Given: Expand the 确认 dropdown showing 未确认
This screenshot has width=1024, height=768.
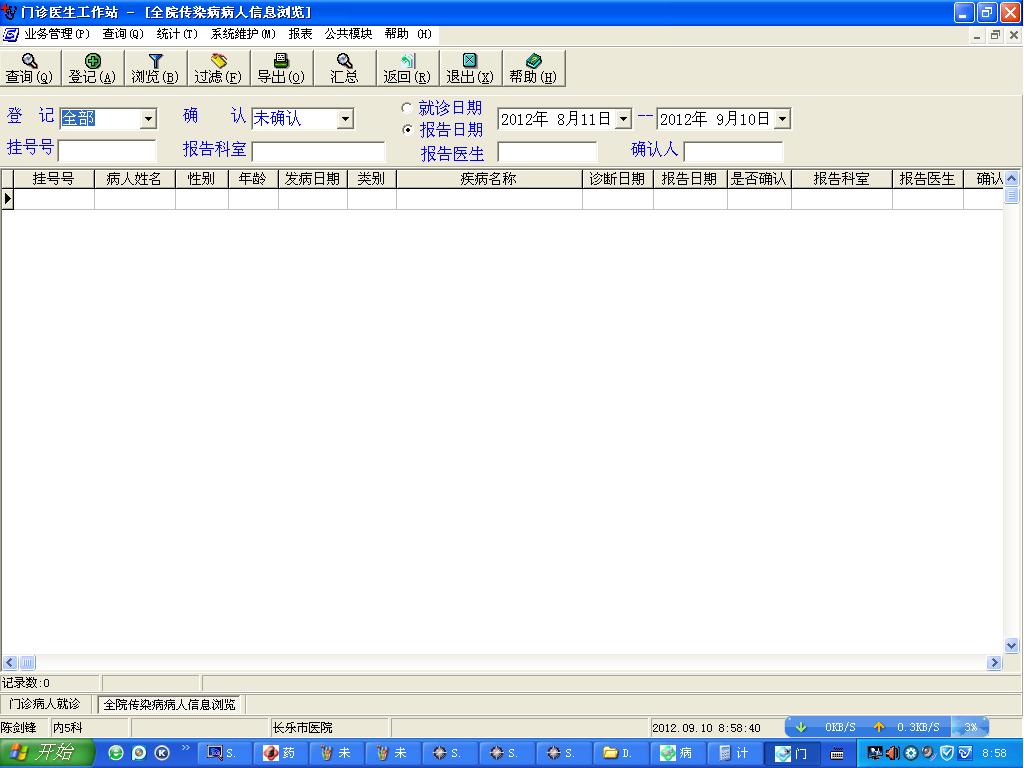Looking at the screenshot, I should click(x=345, y=119).
